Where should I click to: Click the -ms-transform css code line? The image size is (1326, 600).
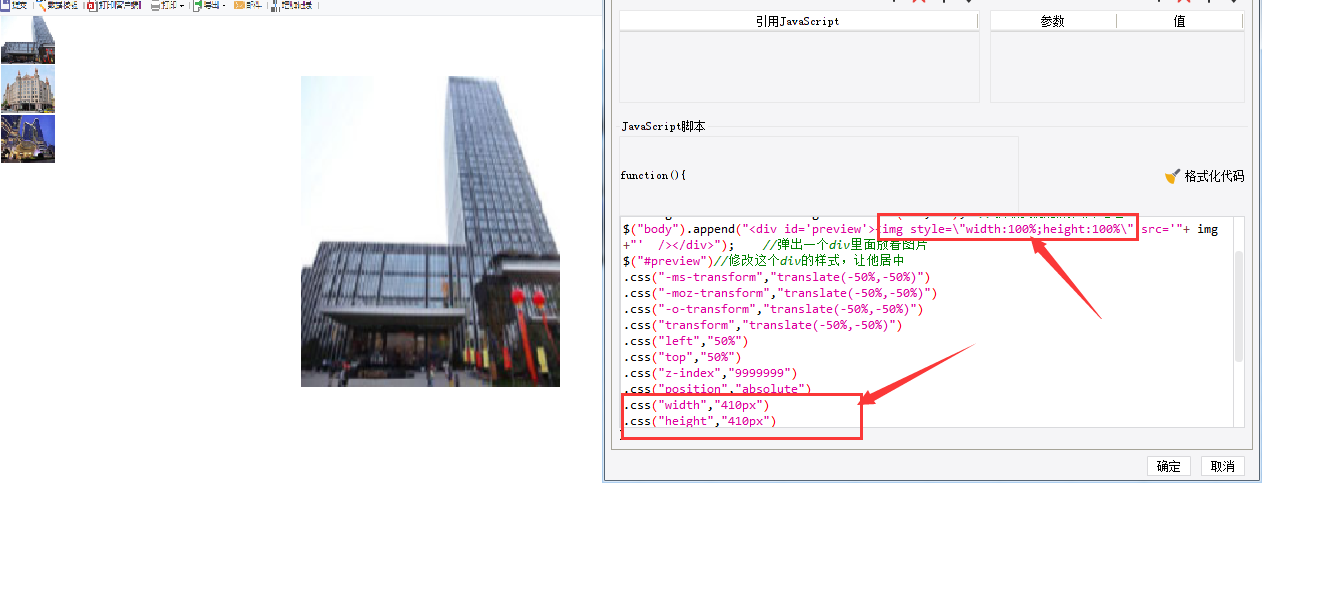coord(776,277)
